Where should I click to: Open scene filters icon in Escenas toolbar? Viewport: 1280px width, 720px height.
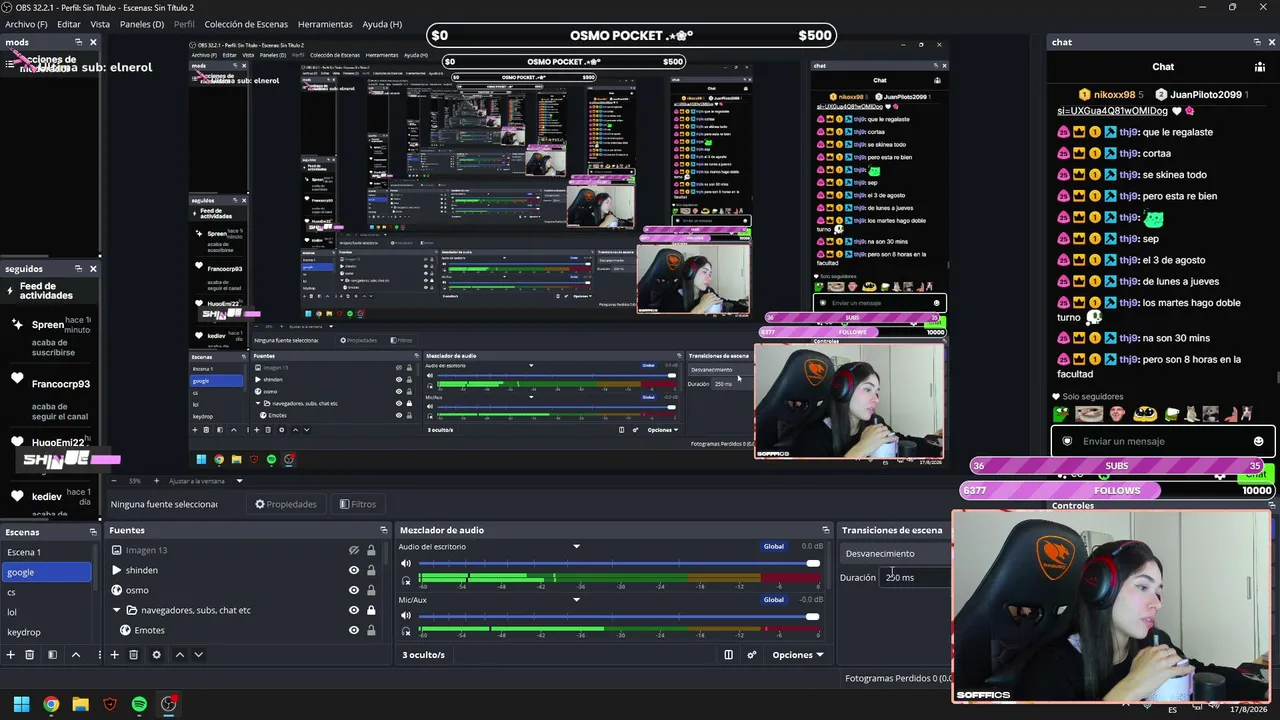pos(52,655)
